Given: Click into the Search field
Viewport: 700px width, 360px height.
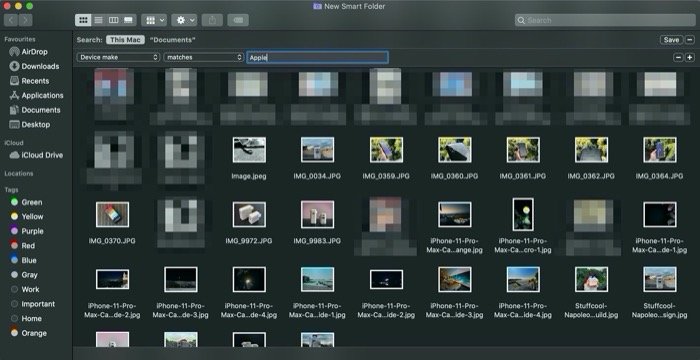Looking at the screenshot, I should tap(605, 20).
